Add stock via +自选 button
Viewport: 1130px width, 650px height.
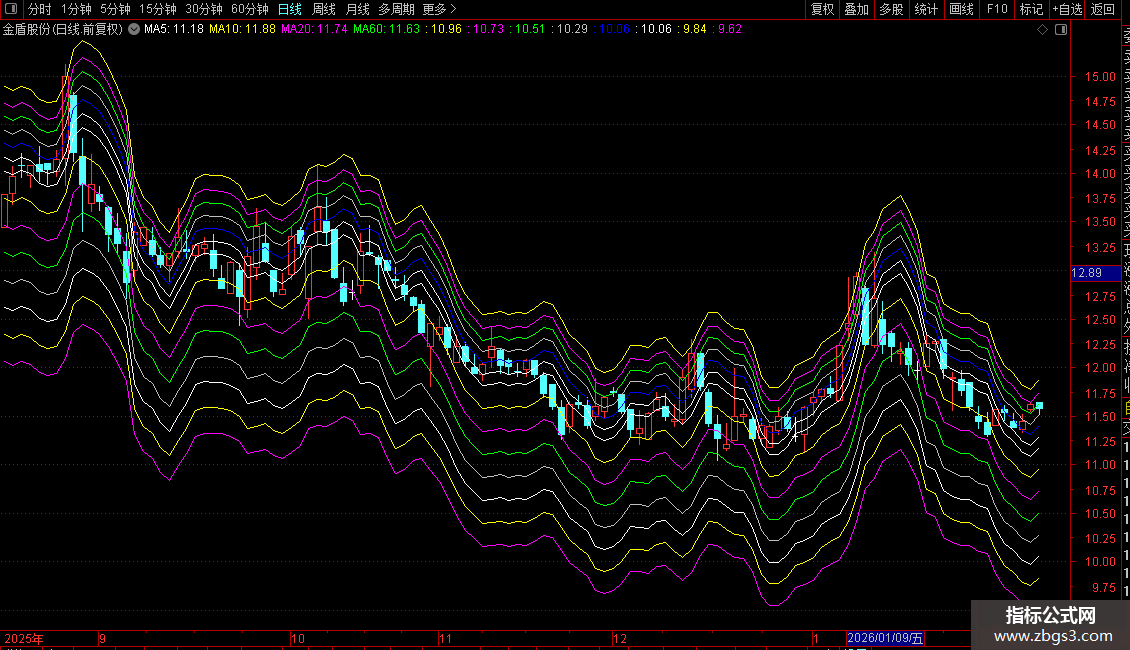[x=1066, y=10]
